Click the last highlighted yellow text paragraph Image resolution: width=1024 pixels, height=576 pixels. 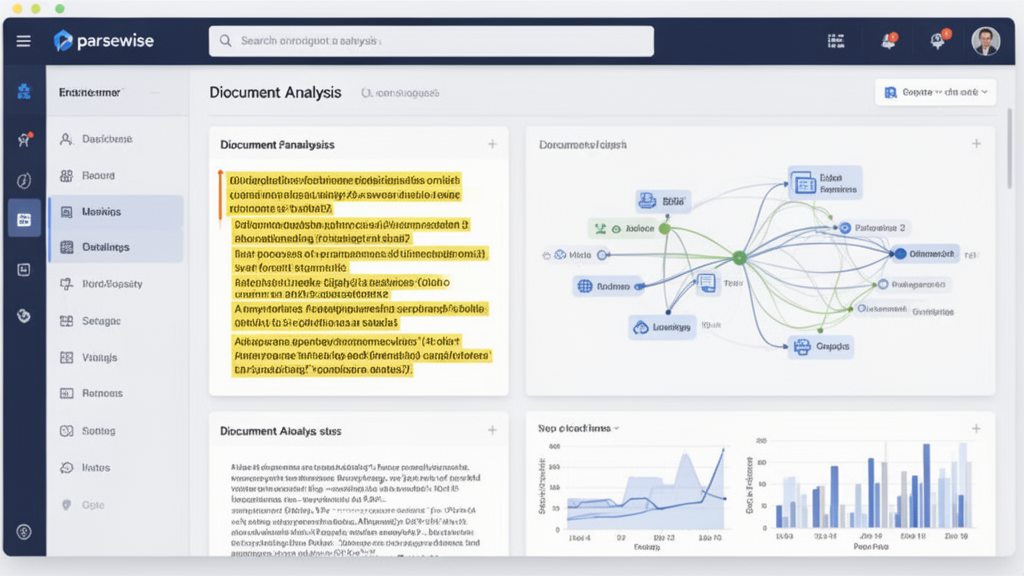coord(361,355)
